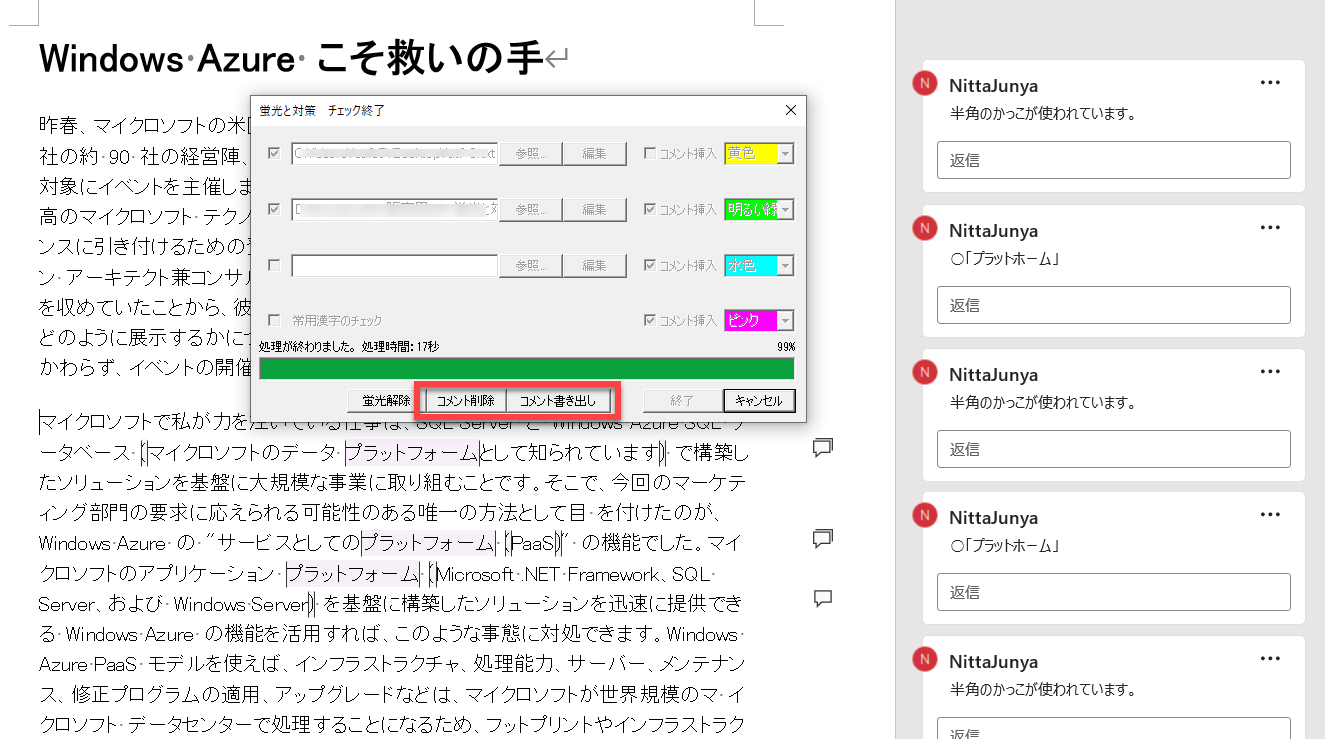Image resolution: width=1325 pixels, height=739 pixels.
Task: Expand the 黄色 highlight color dropdown
Action: pyautogui.click(x=785, y=154)
